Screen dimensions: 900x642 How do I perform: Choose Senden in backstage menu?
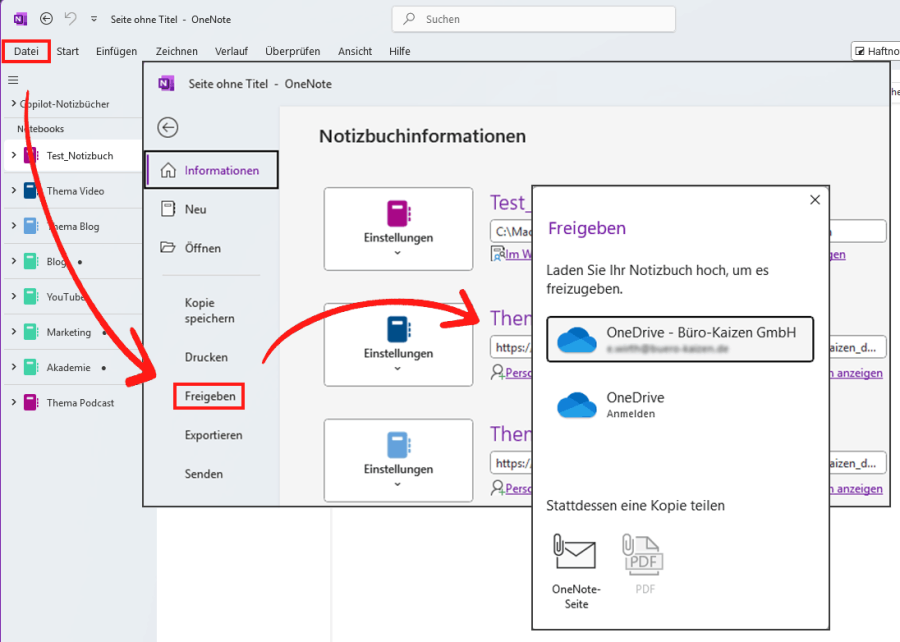[204, 474]
